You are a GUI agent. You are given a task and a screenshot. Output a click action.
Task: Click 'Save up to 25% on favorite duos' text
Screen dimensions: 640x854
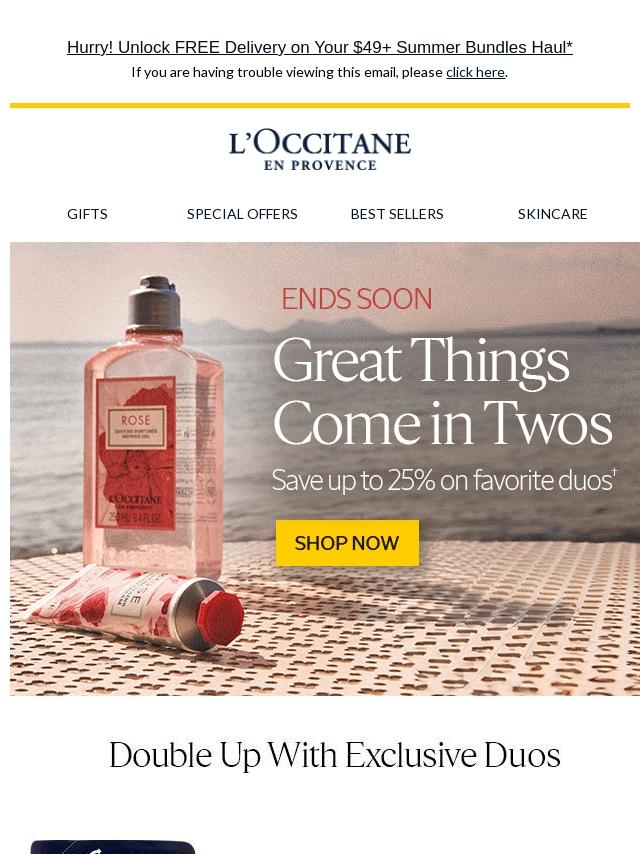point(444,480)
